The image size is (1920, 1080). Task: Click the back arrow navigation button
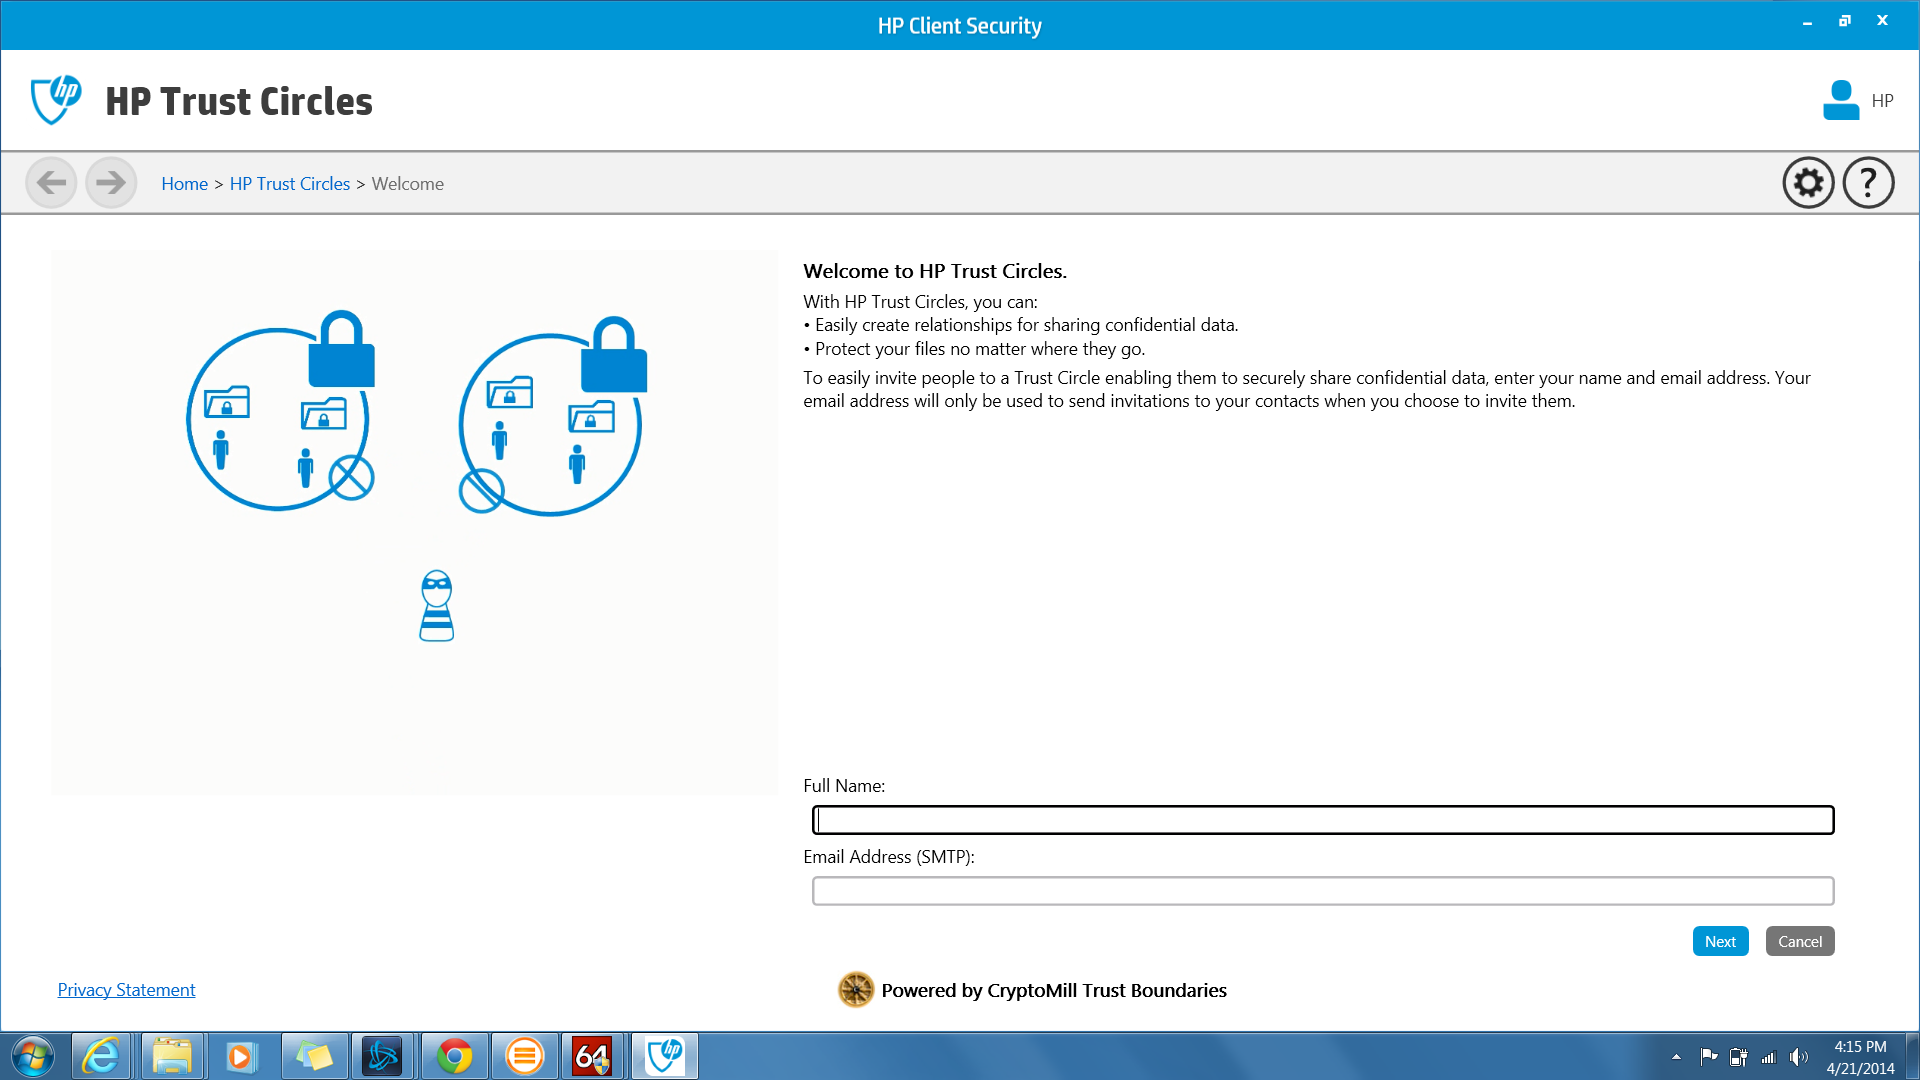coord(51,183)
